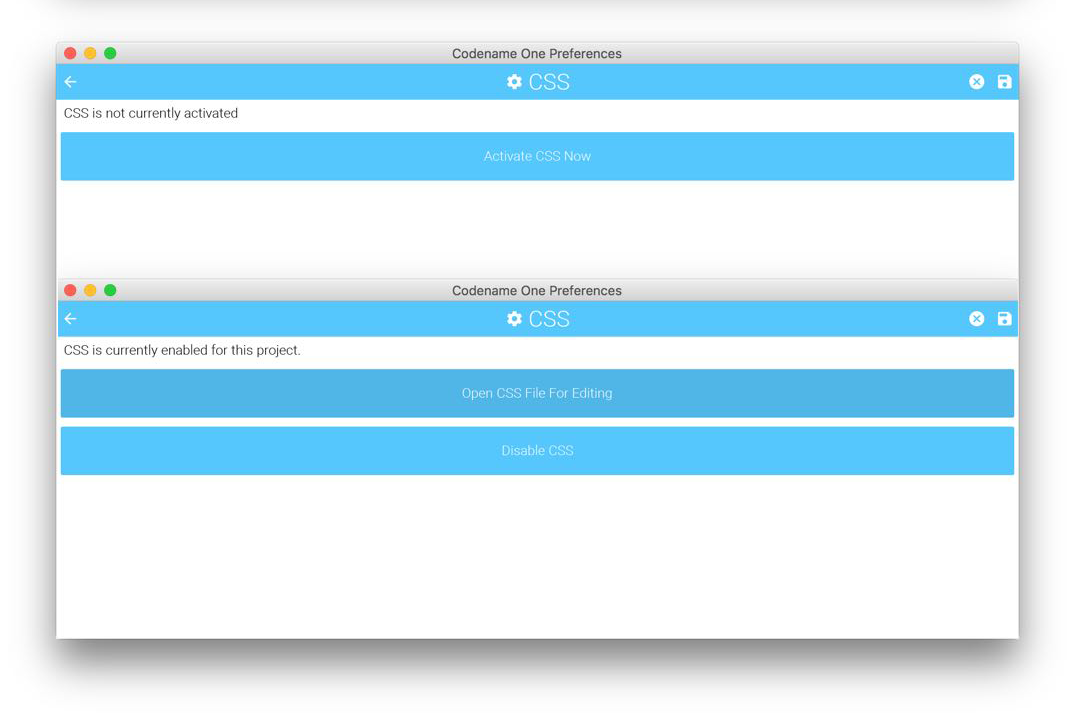Image resolution: width=1075 pixels, height=719 pixels.
Task: Click the cancel (X) icon in bottom window
Action: (977, 318)
